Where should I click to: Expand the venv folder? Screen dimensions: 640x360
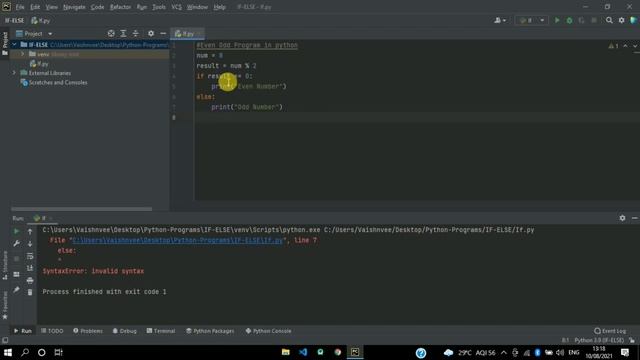point(22,54)
